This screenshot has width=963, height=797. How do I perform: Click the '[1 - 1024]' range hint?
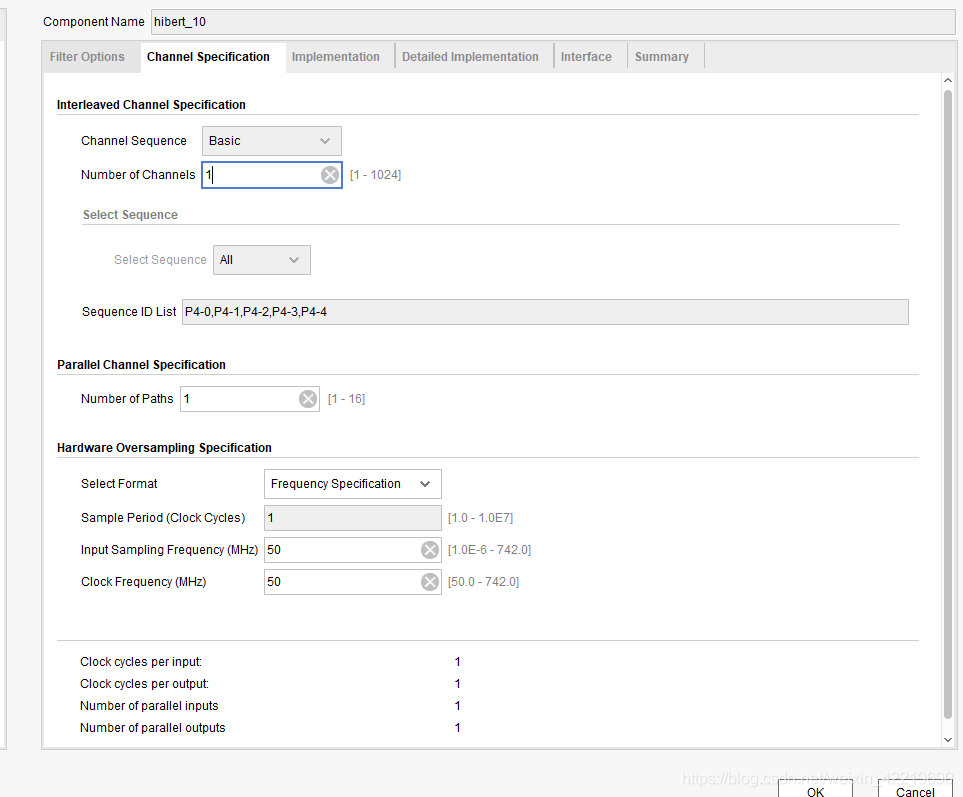pyautogui.click(x=375, y=175)
